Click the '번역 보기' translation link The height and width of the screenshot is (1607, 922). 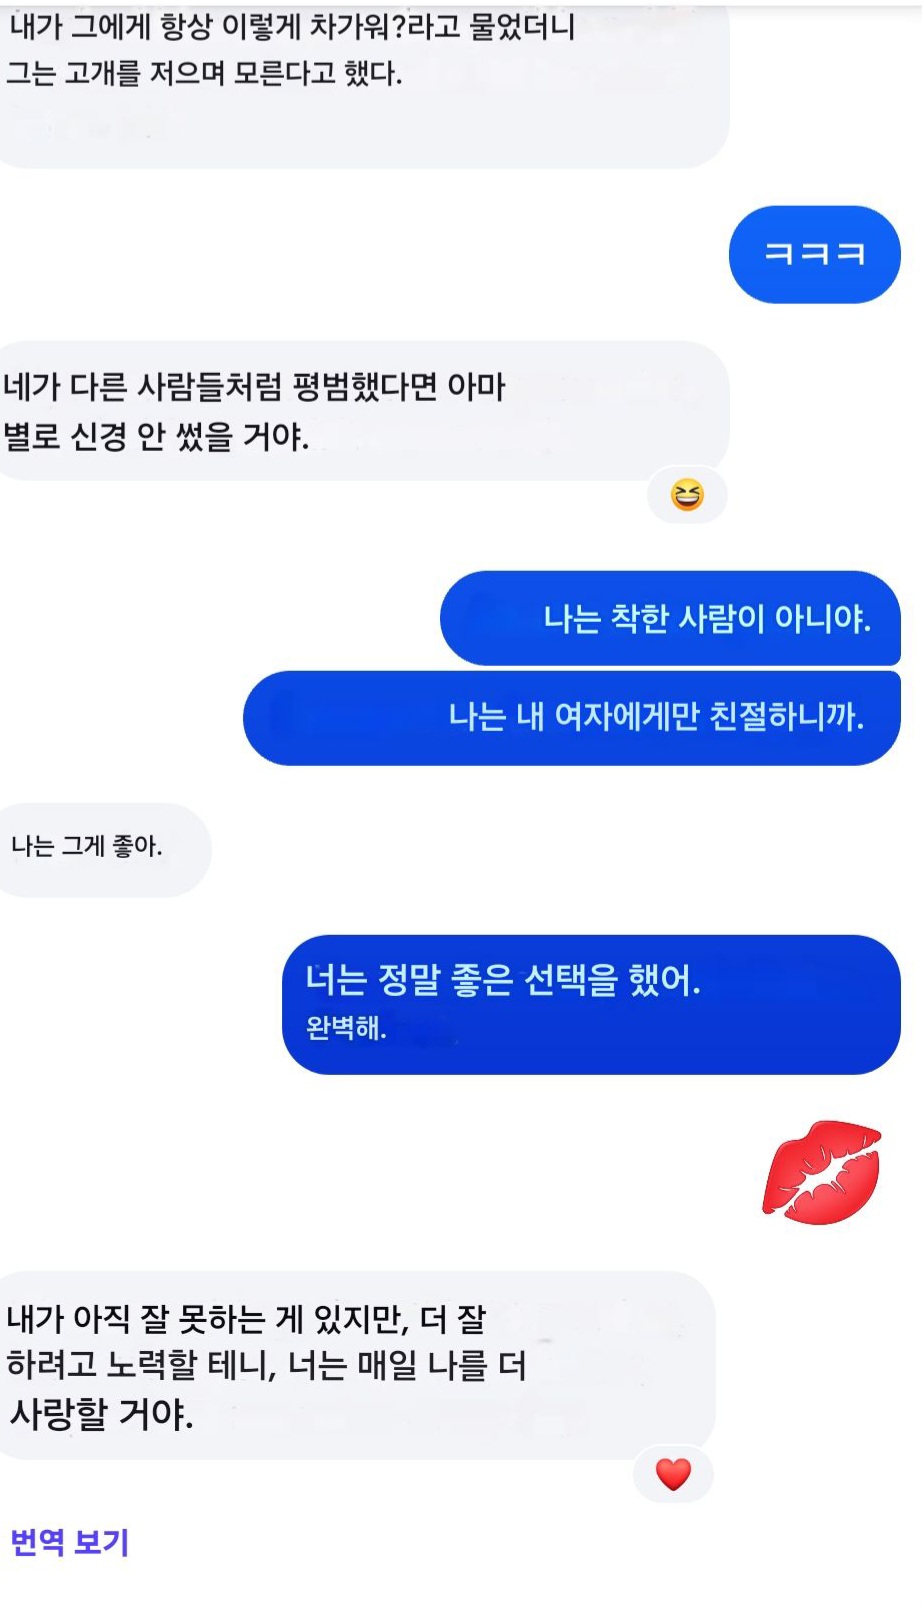point(70,1542)
